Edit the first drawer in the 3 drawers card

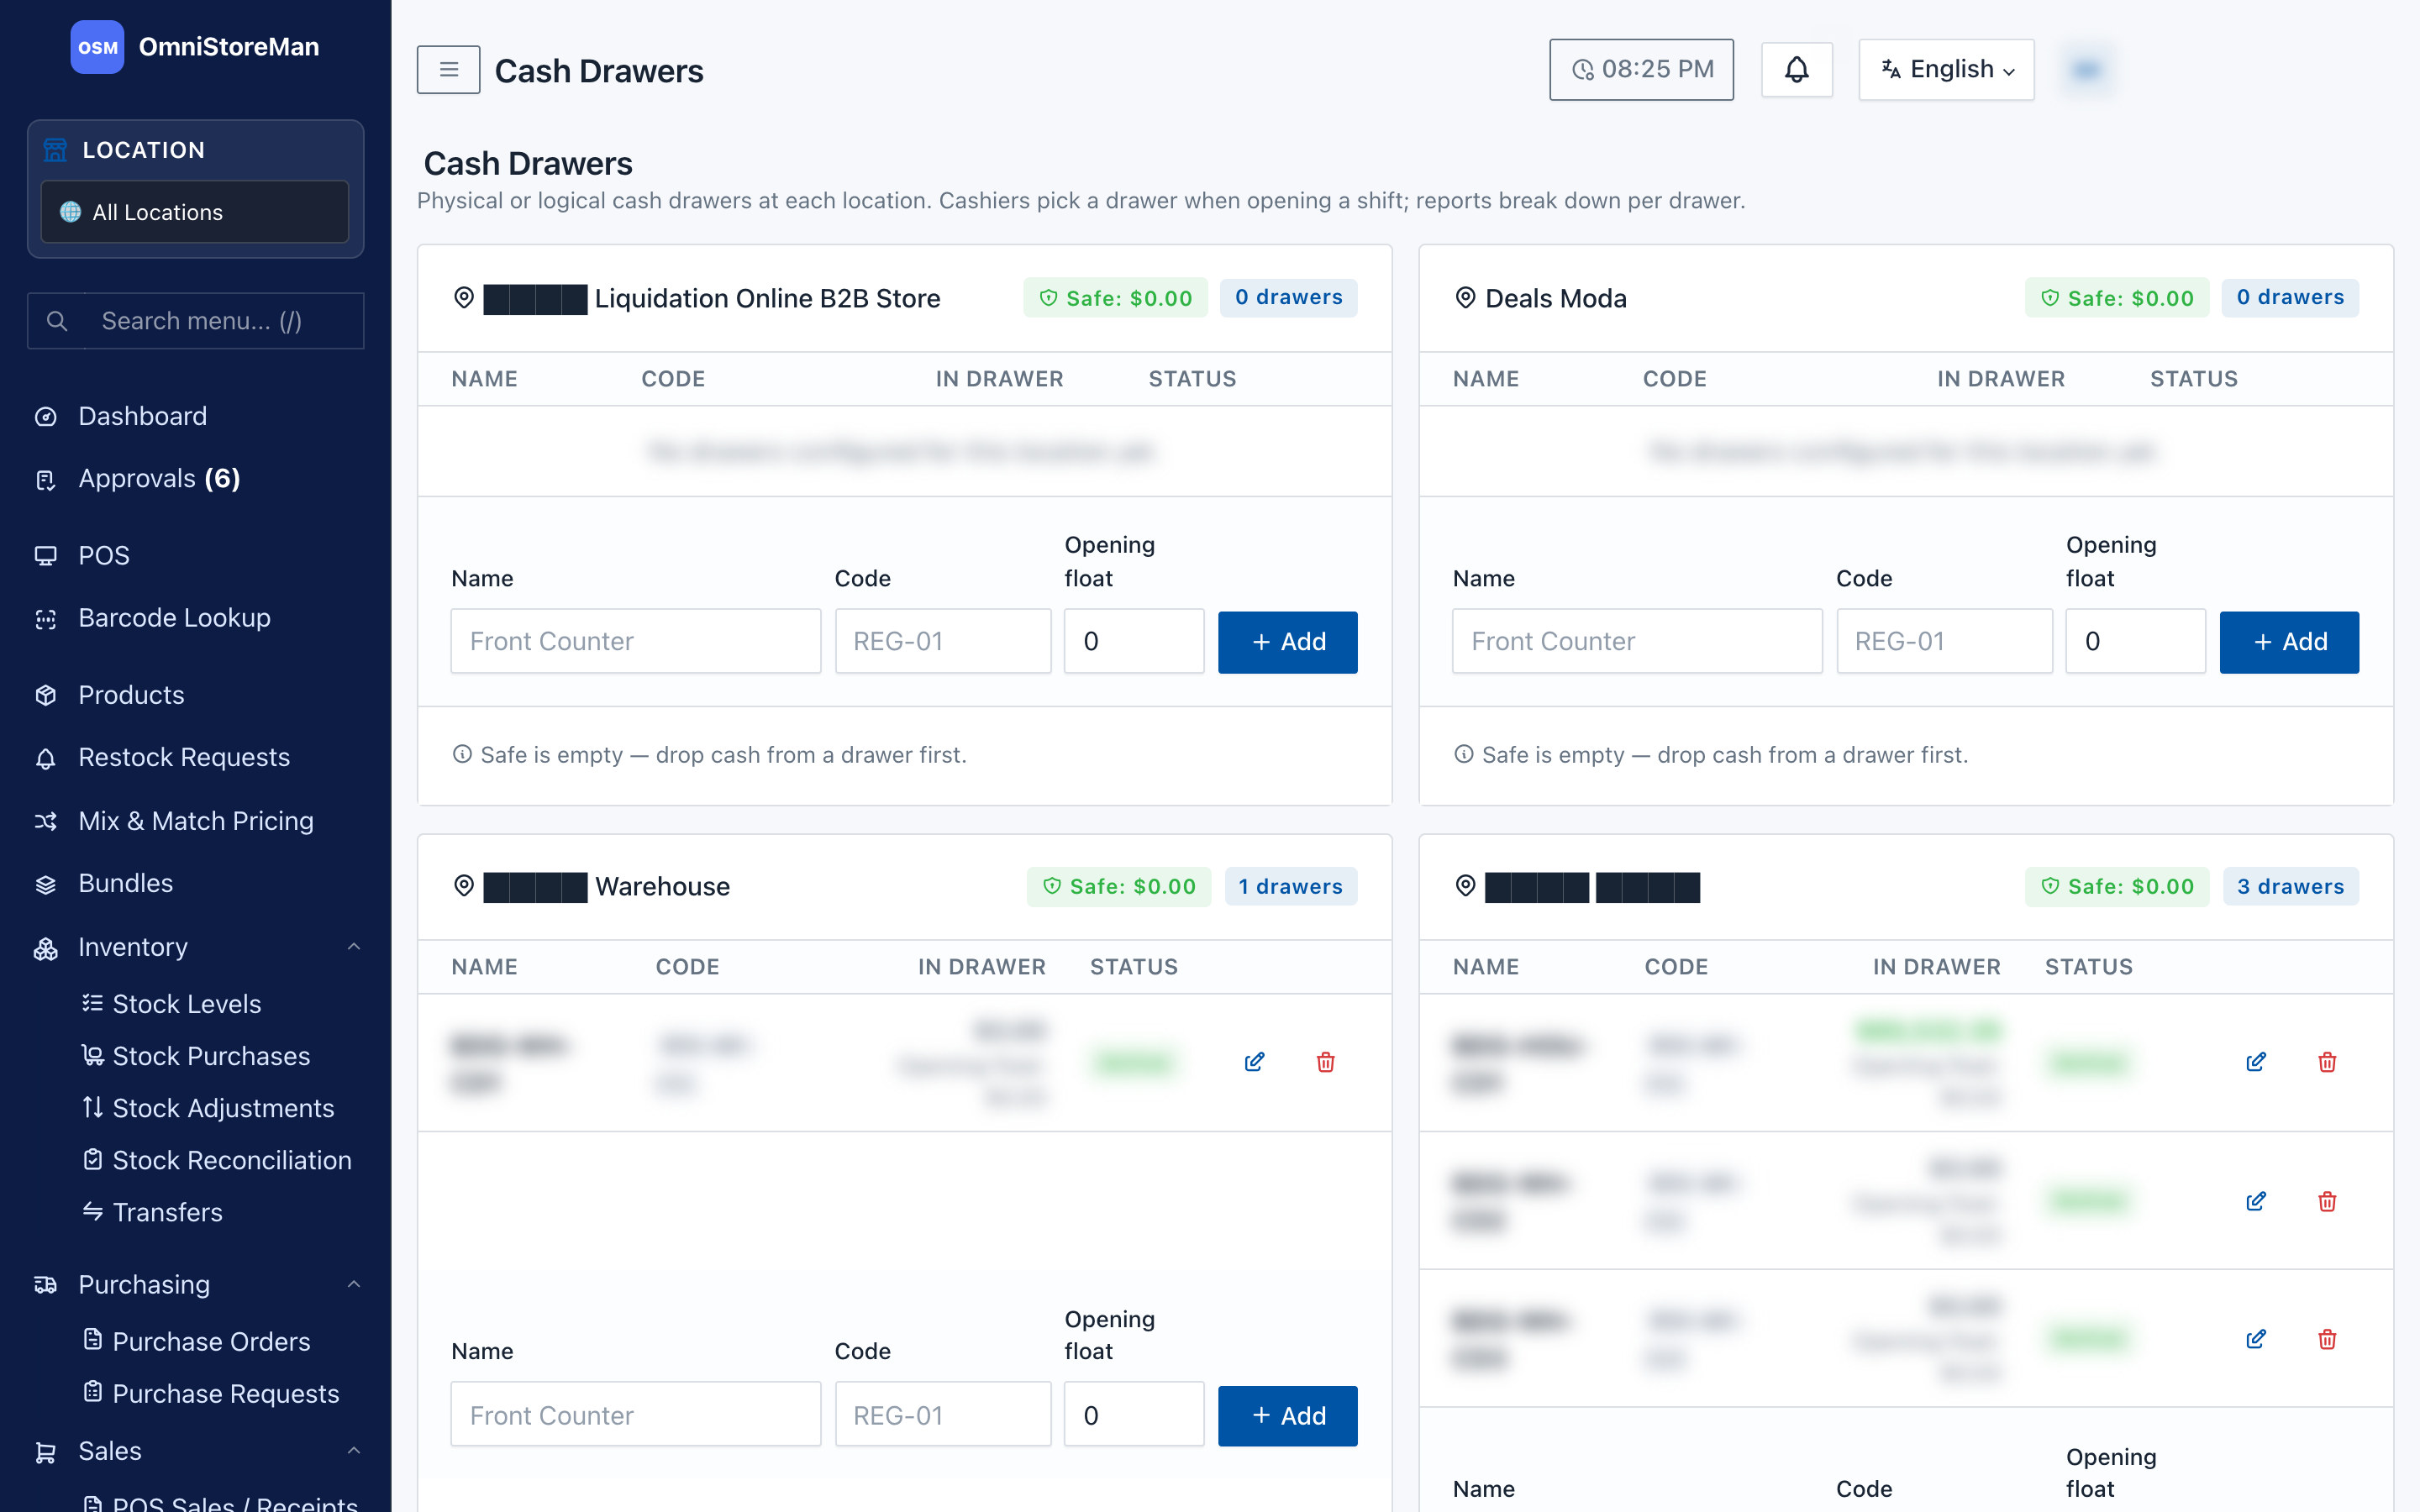point(2256,1062)
